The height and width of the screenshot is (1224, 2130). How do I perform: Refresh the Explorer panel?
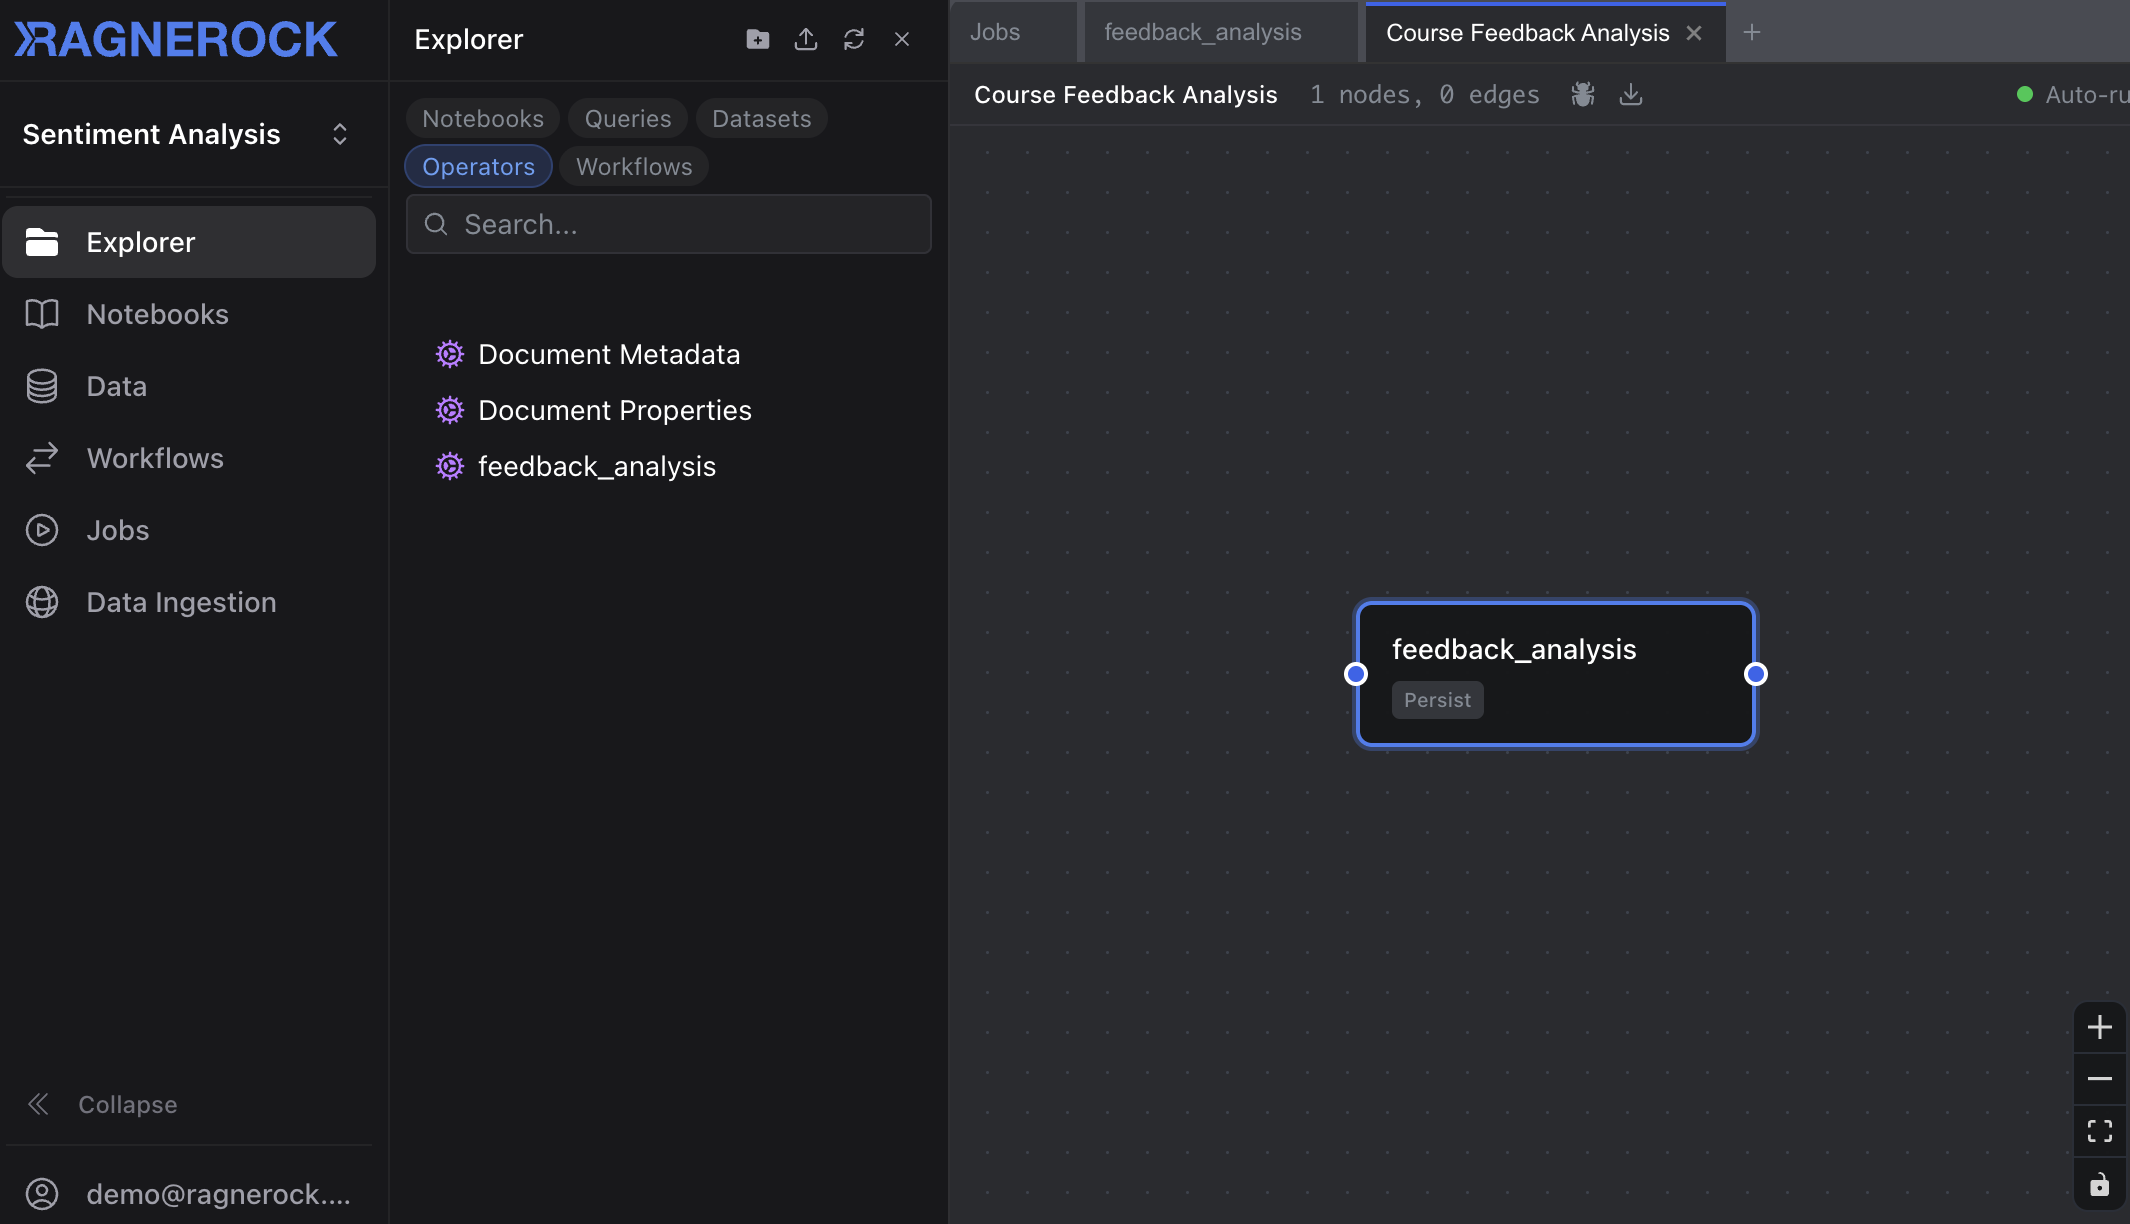[854, 39]
